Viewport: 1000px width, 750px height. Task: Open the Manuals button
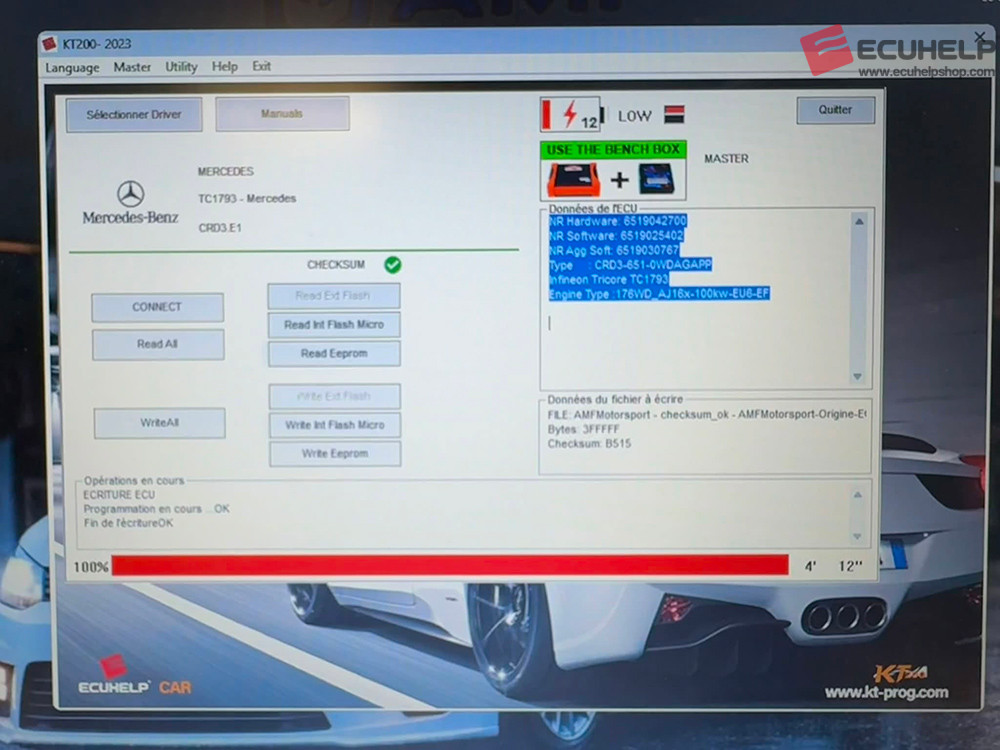click(x=282, y=114)
